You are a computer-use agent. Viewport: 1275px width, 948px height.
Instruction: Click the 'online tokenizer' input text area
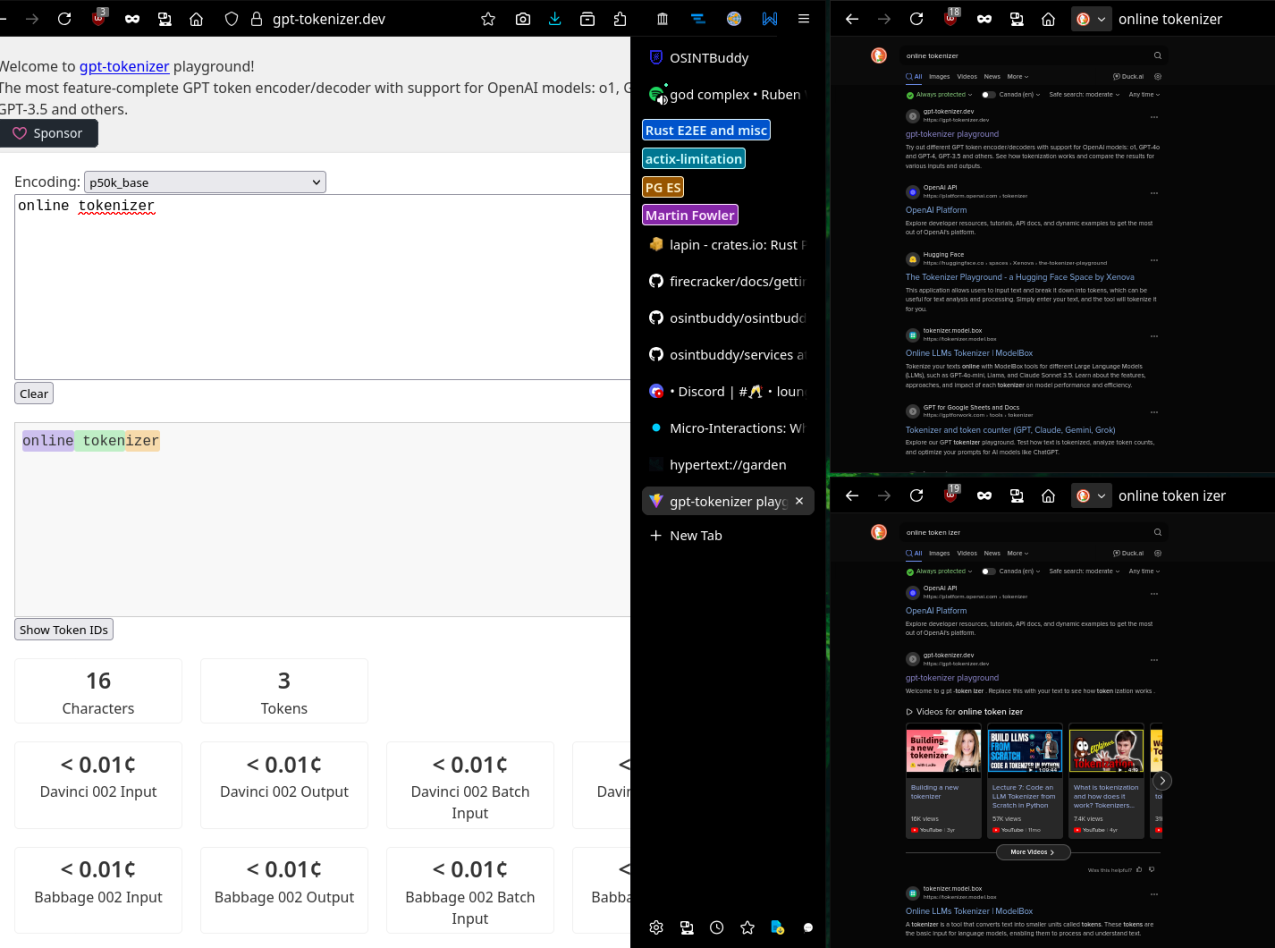tap(324, 287)
